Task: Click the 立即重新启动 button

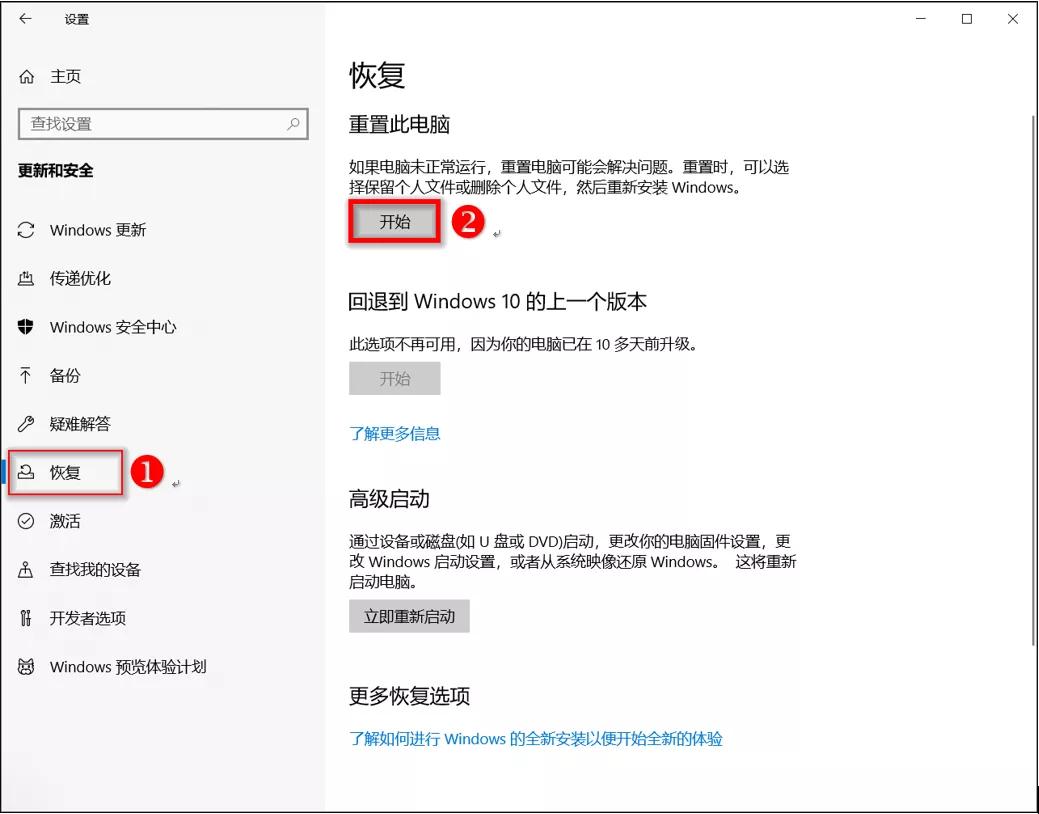Action: pyautogui.click(x=409, y=616)
